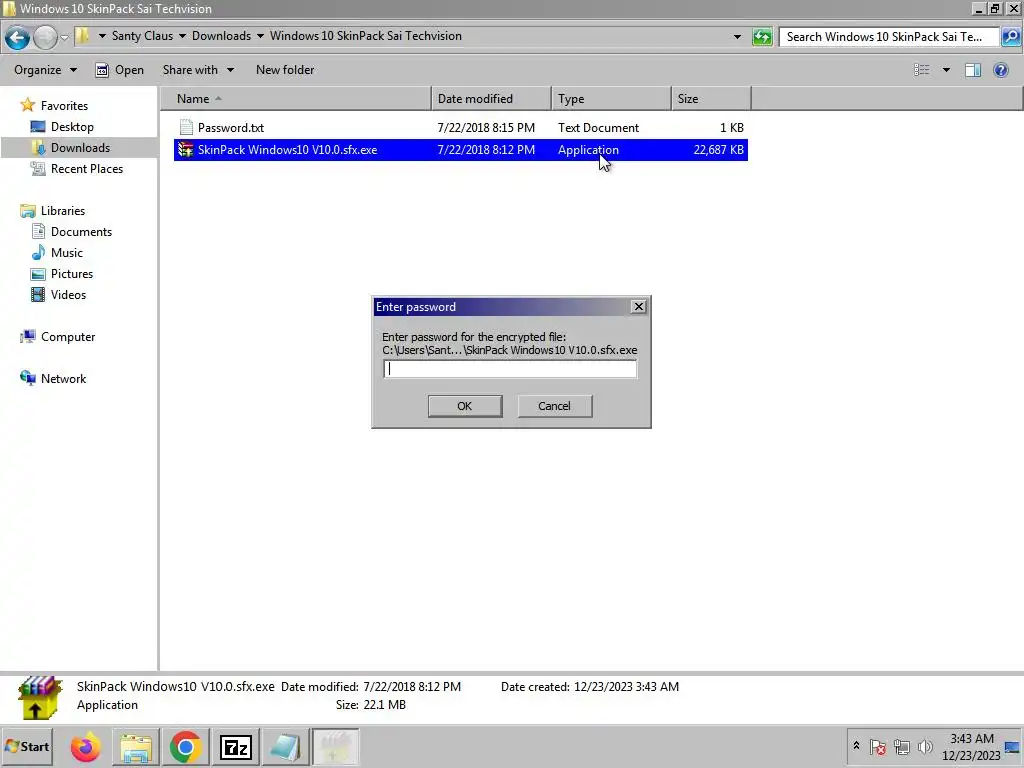Click Downloads in the address bar
The height and width of the screenshot is (768, 1024).
coord(221,36)
